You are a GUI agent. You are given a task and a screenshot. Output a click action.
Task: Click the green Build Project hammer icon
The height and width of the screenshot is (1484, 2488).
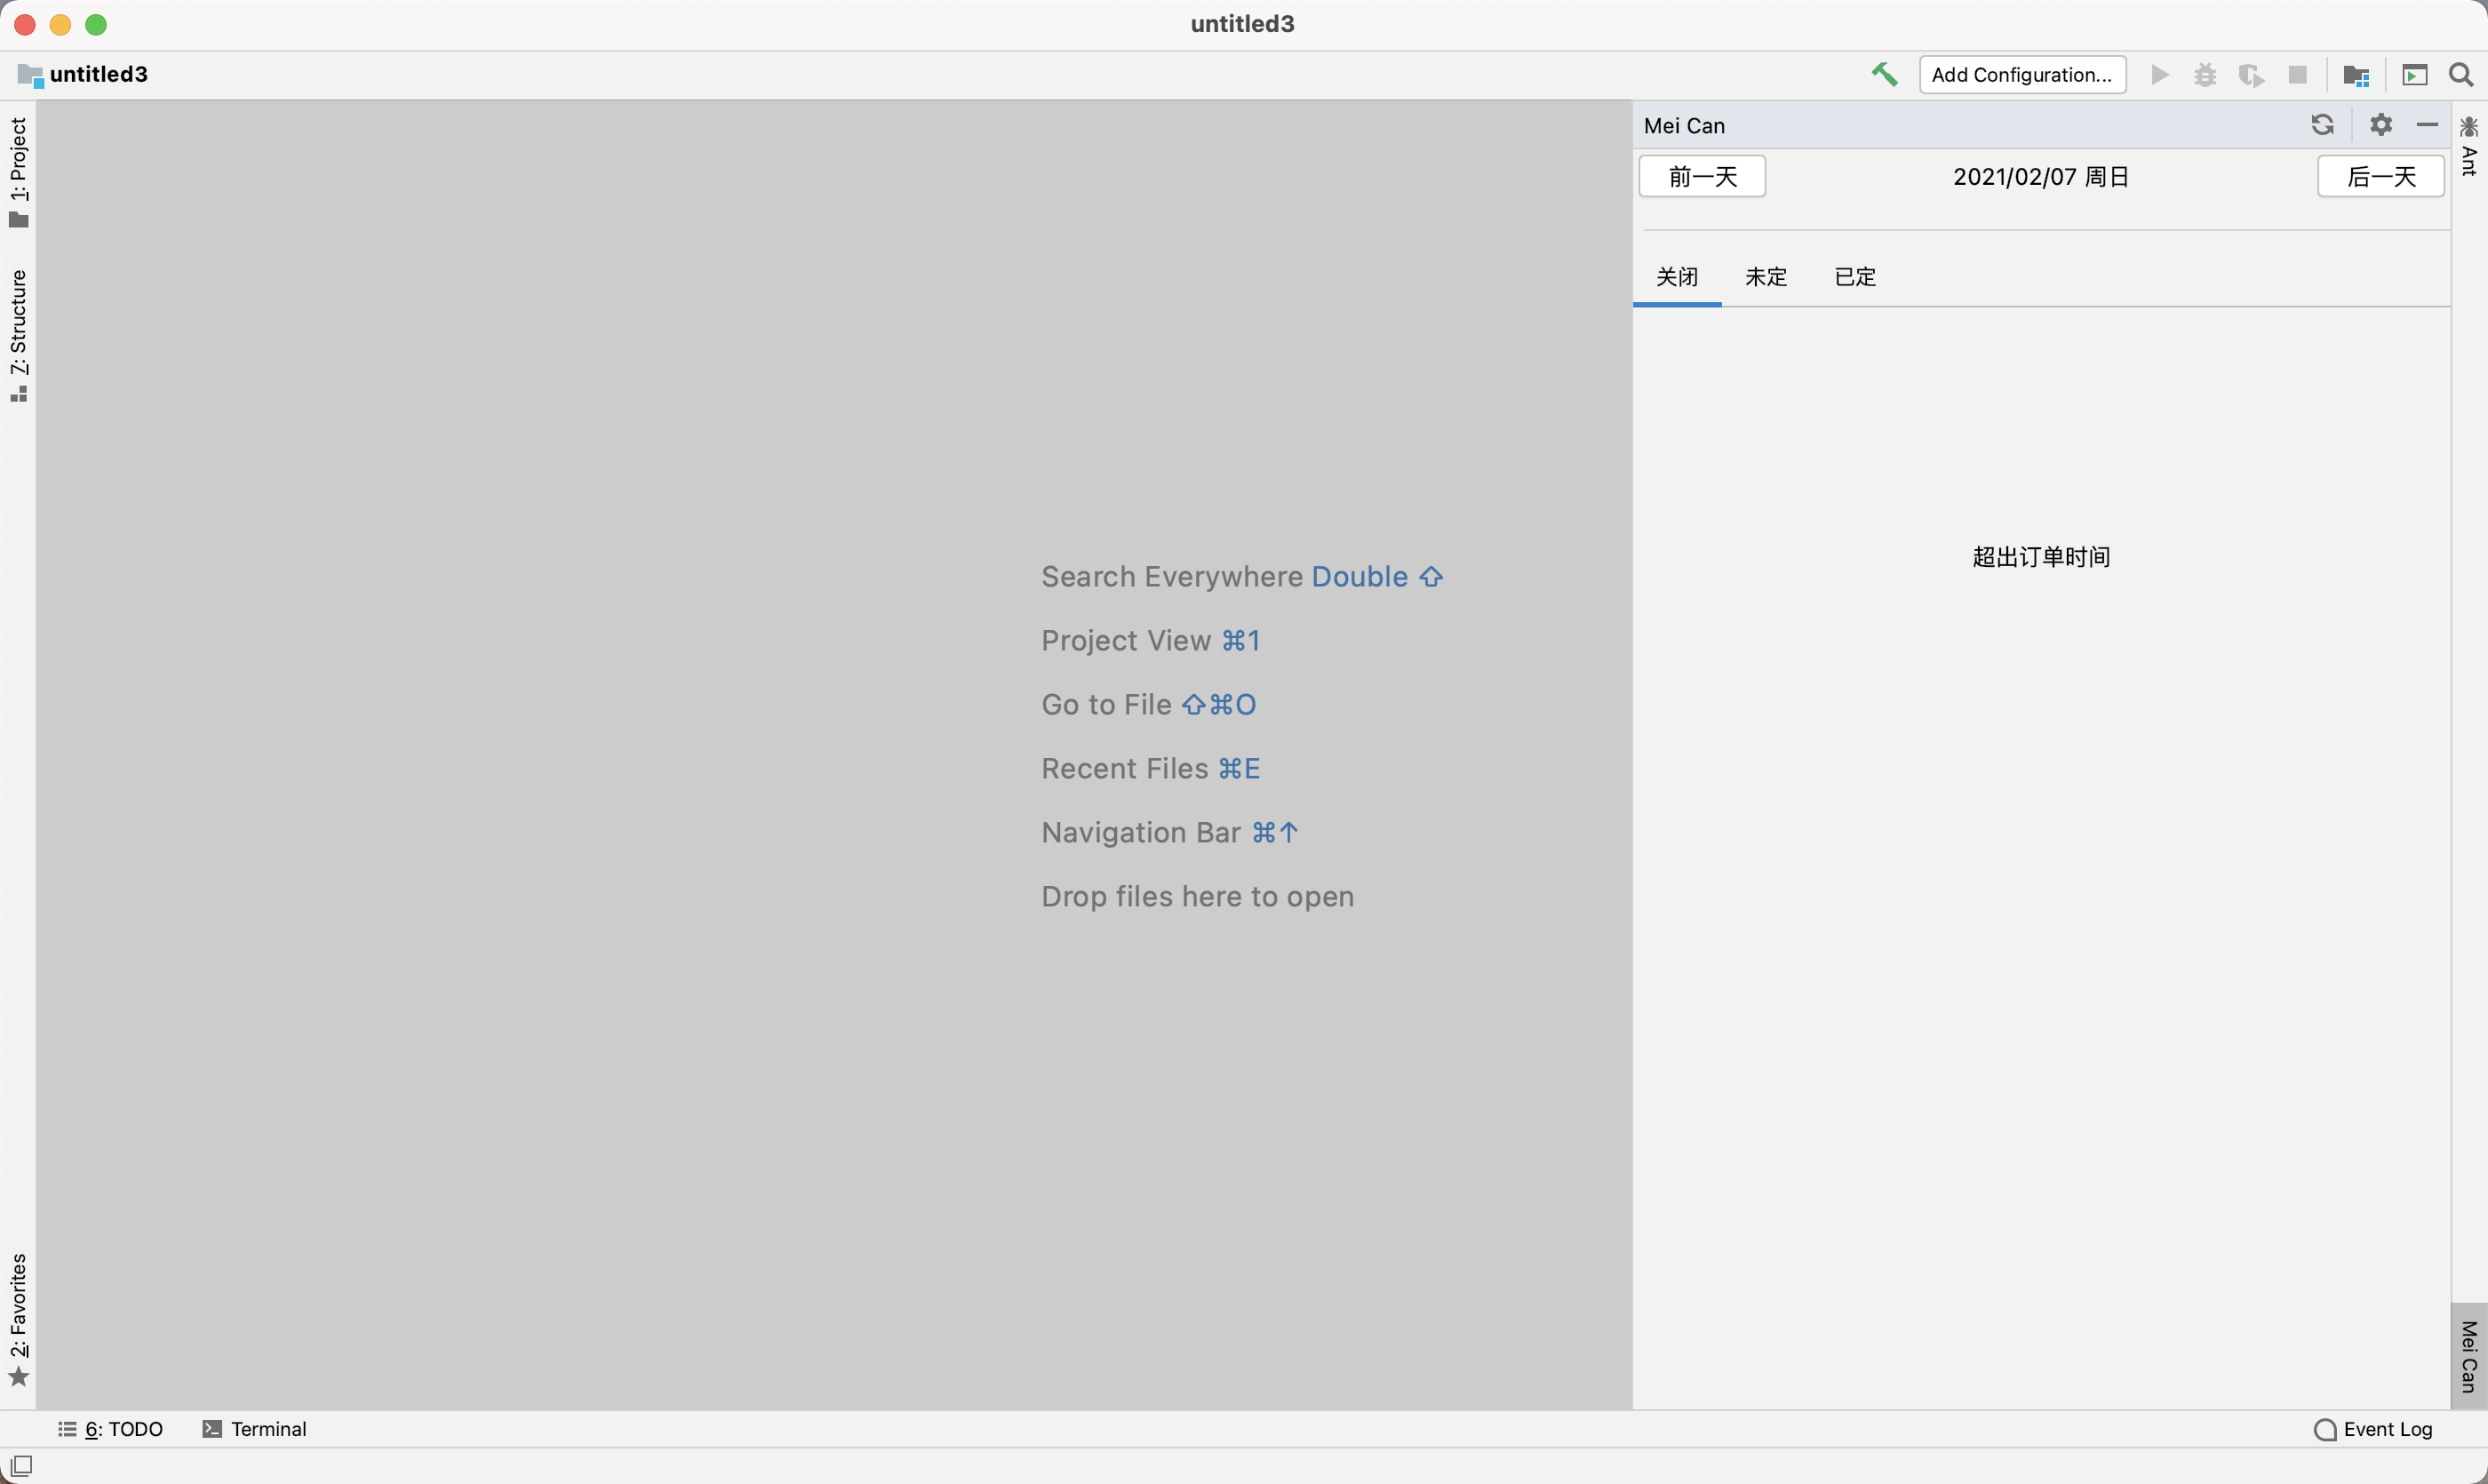(x=1884, y=75)
